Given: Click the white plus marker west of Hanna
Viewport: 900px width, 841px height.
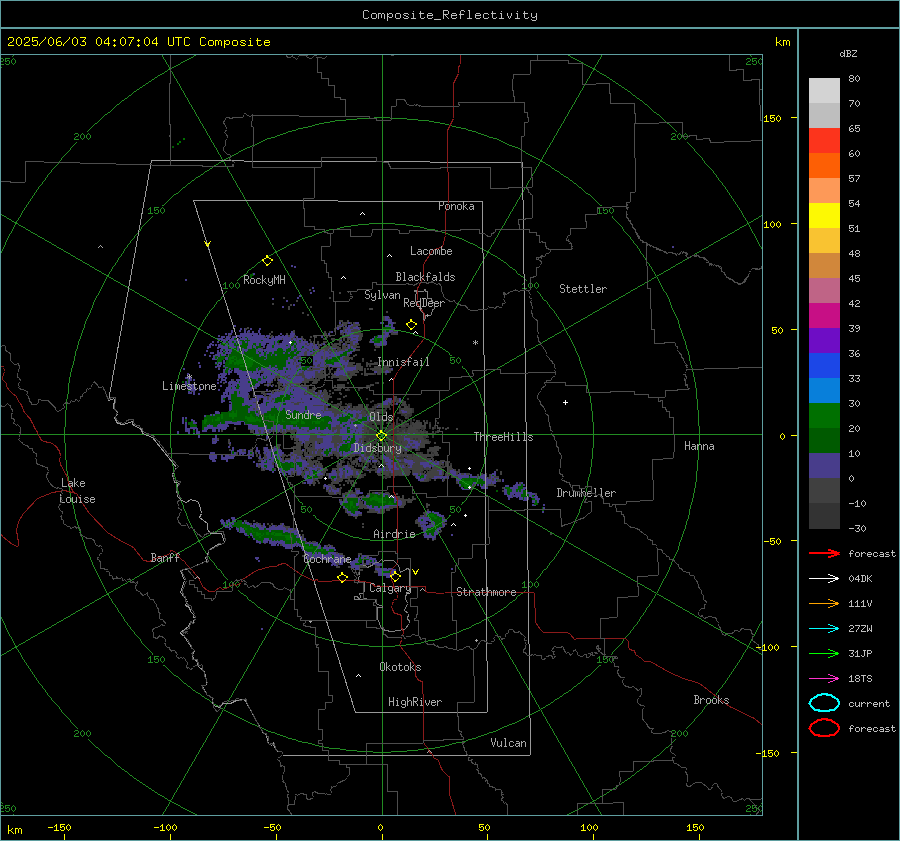Looking at the screenshot, I should 565,402.
